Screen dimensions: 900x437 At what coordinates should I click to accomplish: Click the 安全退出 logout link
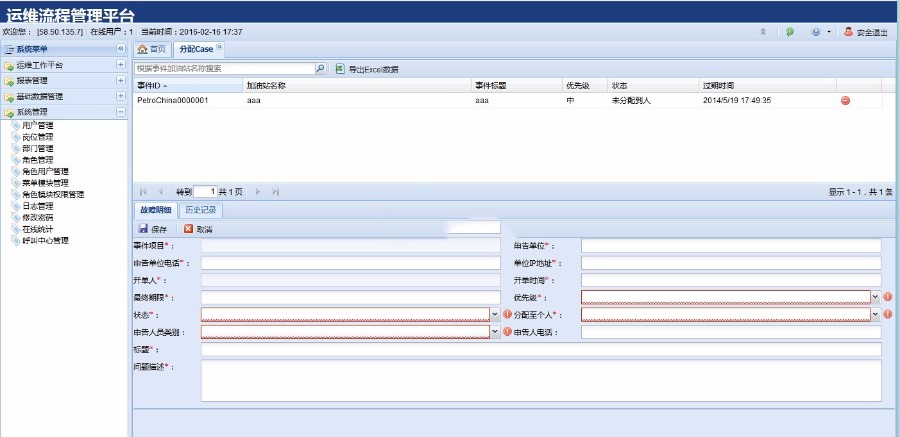[x=866, y=32]
